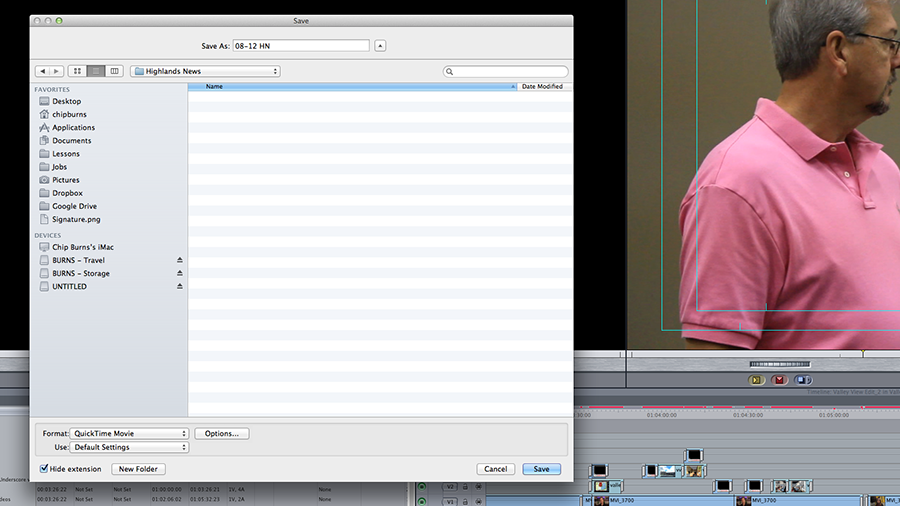Screen dimensions: 900x506
Task: Select the BURNS – Travel drive
Action: (x=78, y=260)
